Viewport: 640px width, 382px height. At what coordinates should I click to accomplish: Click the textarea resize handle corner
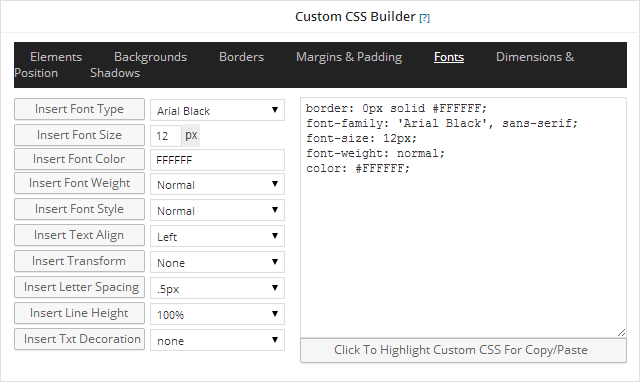click(x=621, y=333)
